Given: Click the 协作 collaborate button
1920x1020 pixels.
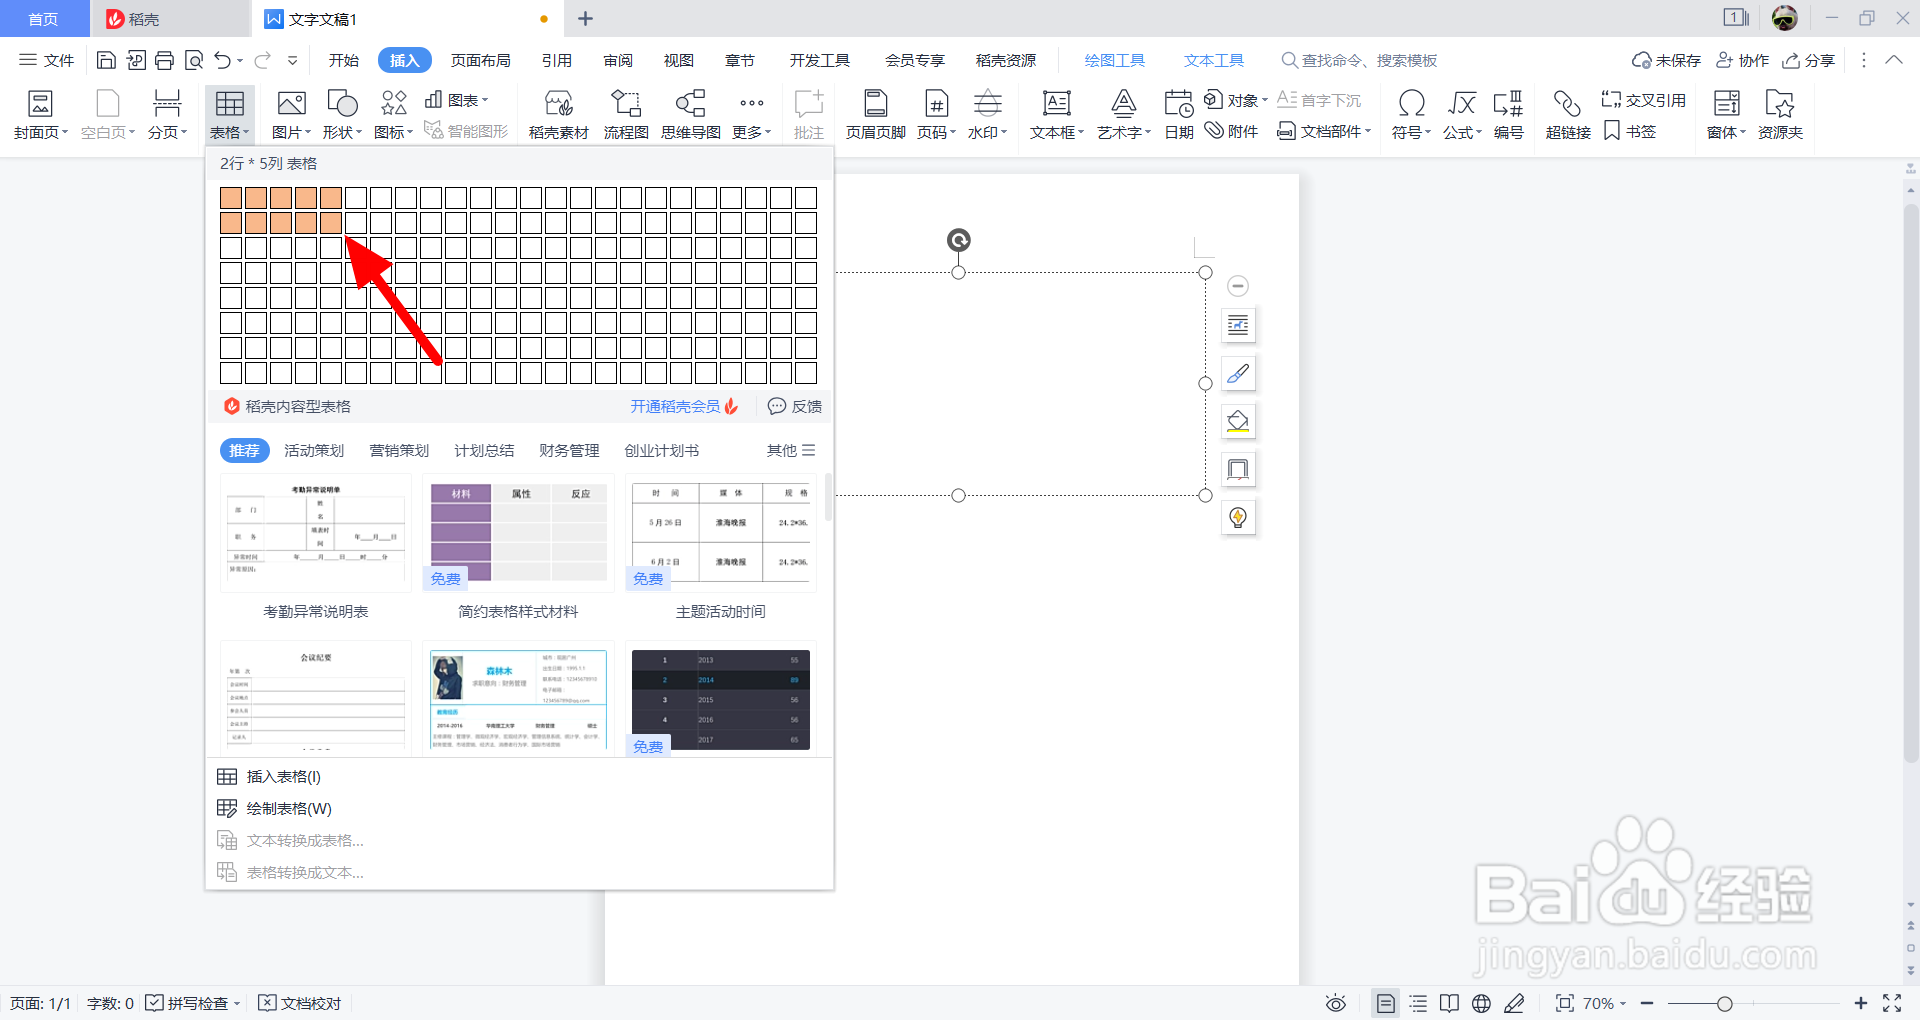Looking at the screenshot, I should point(1743,61).
